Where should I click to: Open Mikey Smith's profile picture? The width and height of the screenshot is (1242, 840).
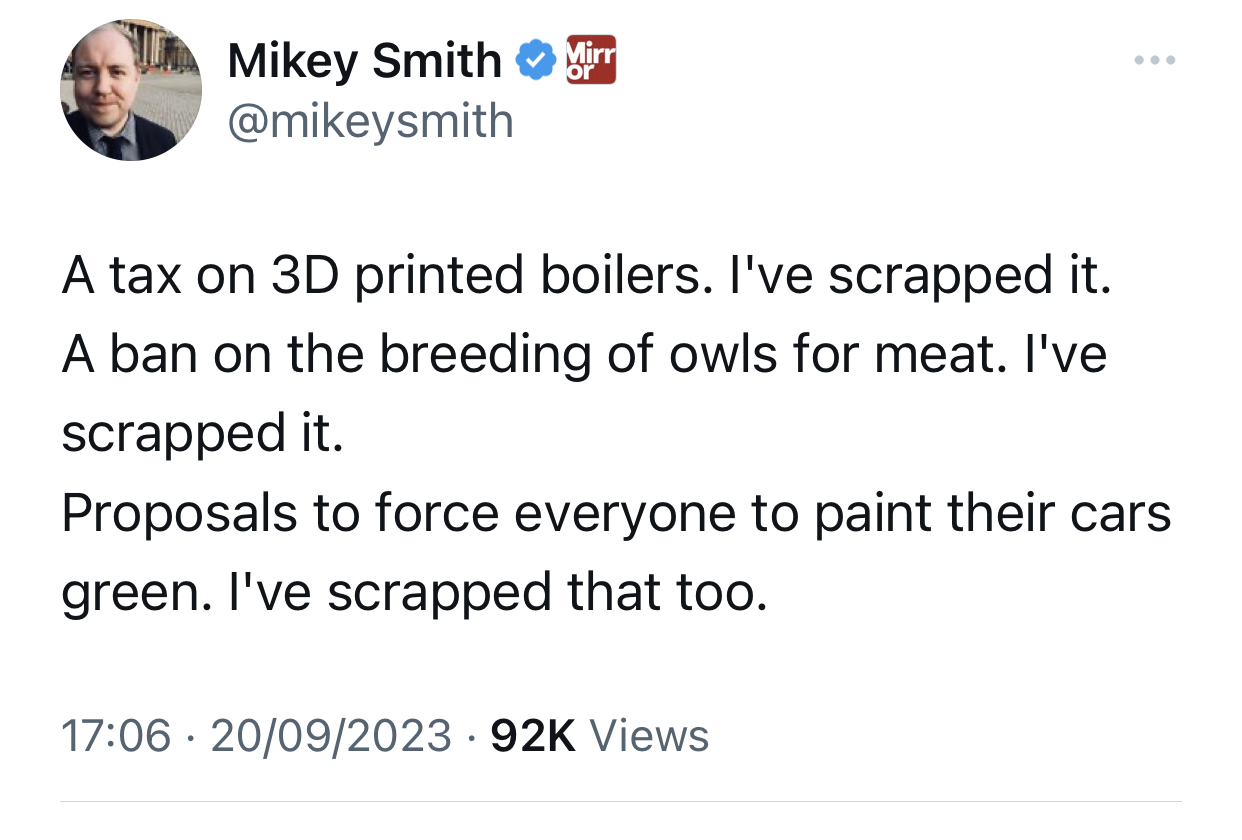tap(131, 90)
